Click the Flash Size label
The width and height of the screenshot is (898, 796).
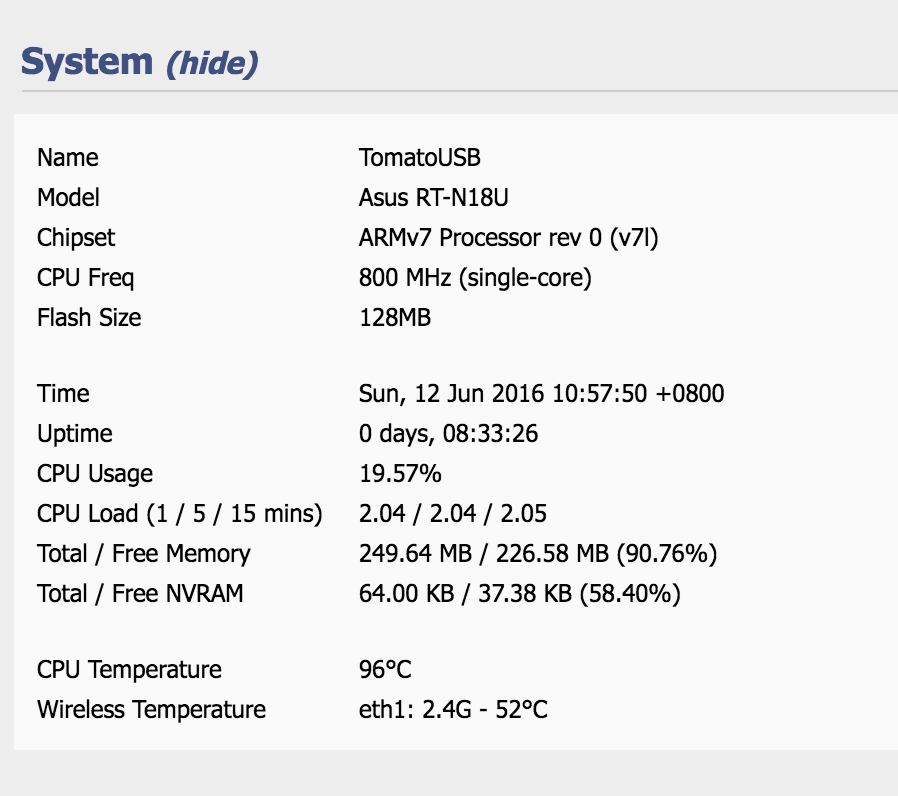click(x=89, y=318)
